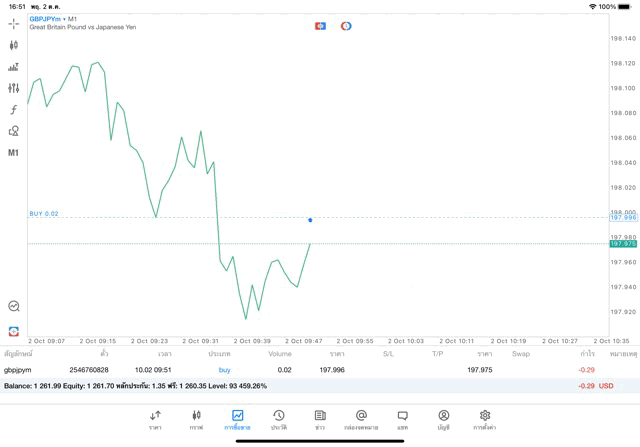Open the drawing objects shapes icon

click(x=13, y=131)
